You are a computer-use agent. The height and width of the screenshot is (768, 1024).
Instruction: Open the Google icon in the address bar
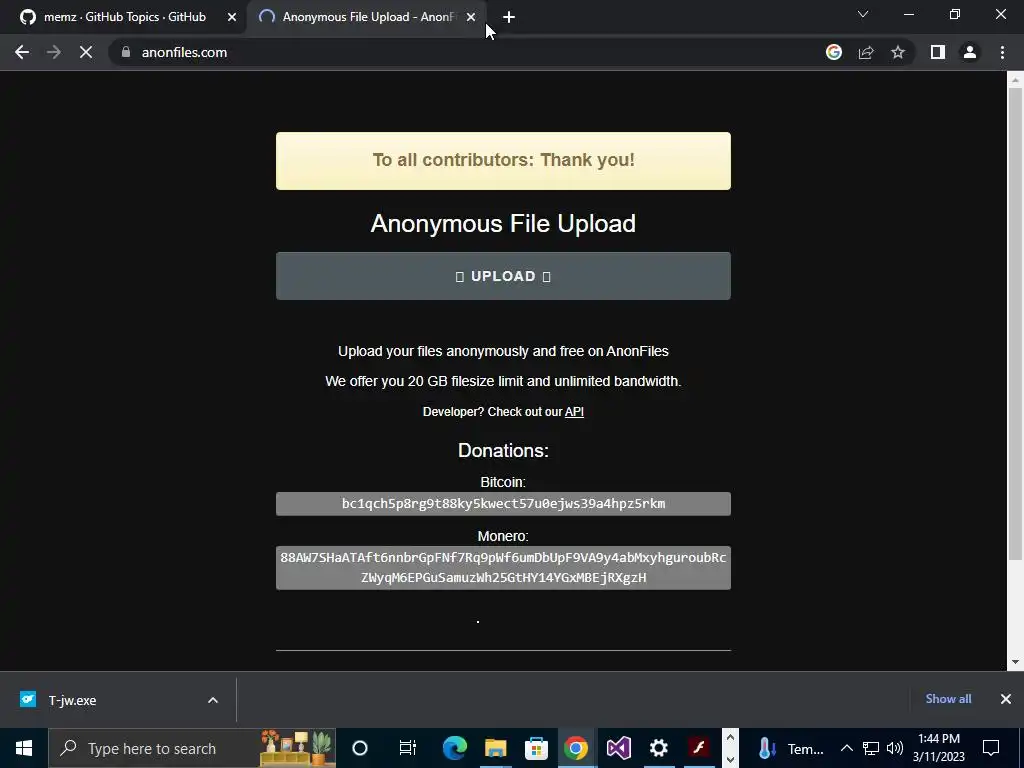pos(834,52)
